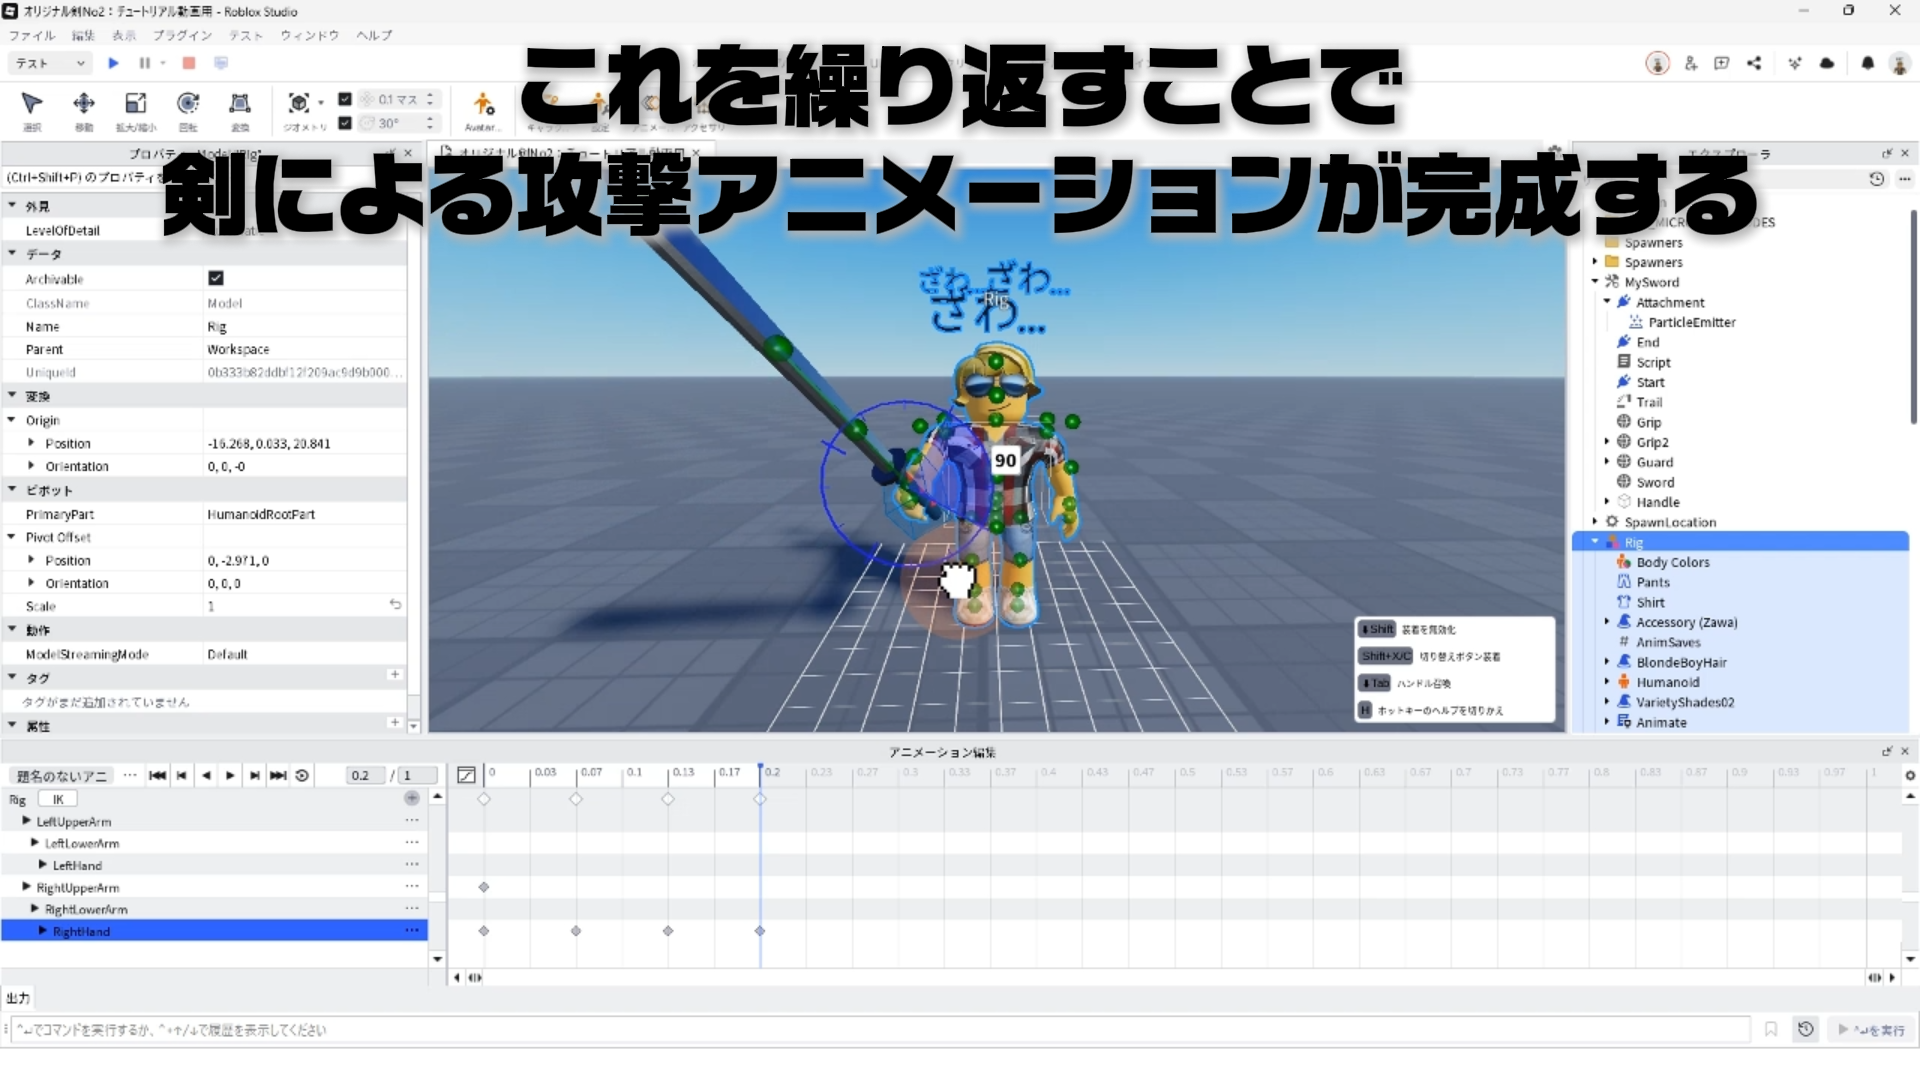Screen dimensions: 1920x1080
Task: Toggle the 30° rotation snap checkbox
Action: (x=345, y=123)
